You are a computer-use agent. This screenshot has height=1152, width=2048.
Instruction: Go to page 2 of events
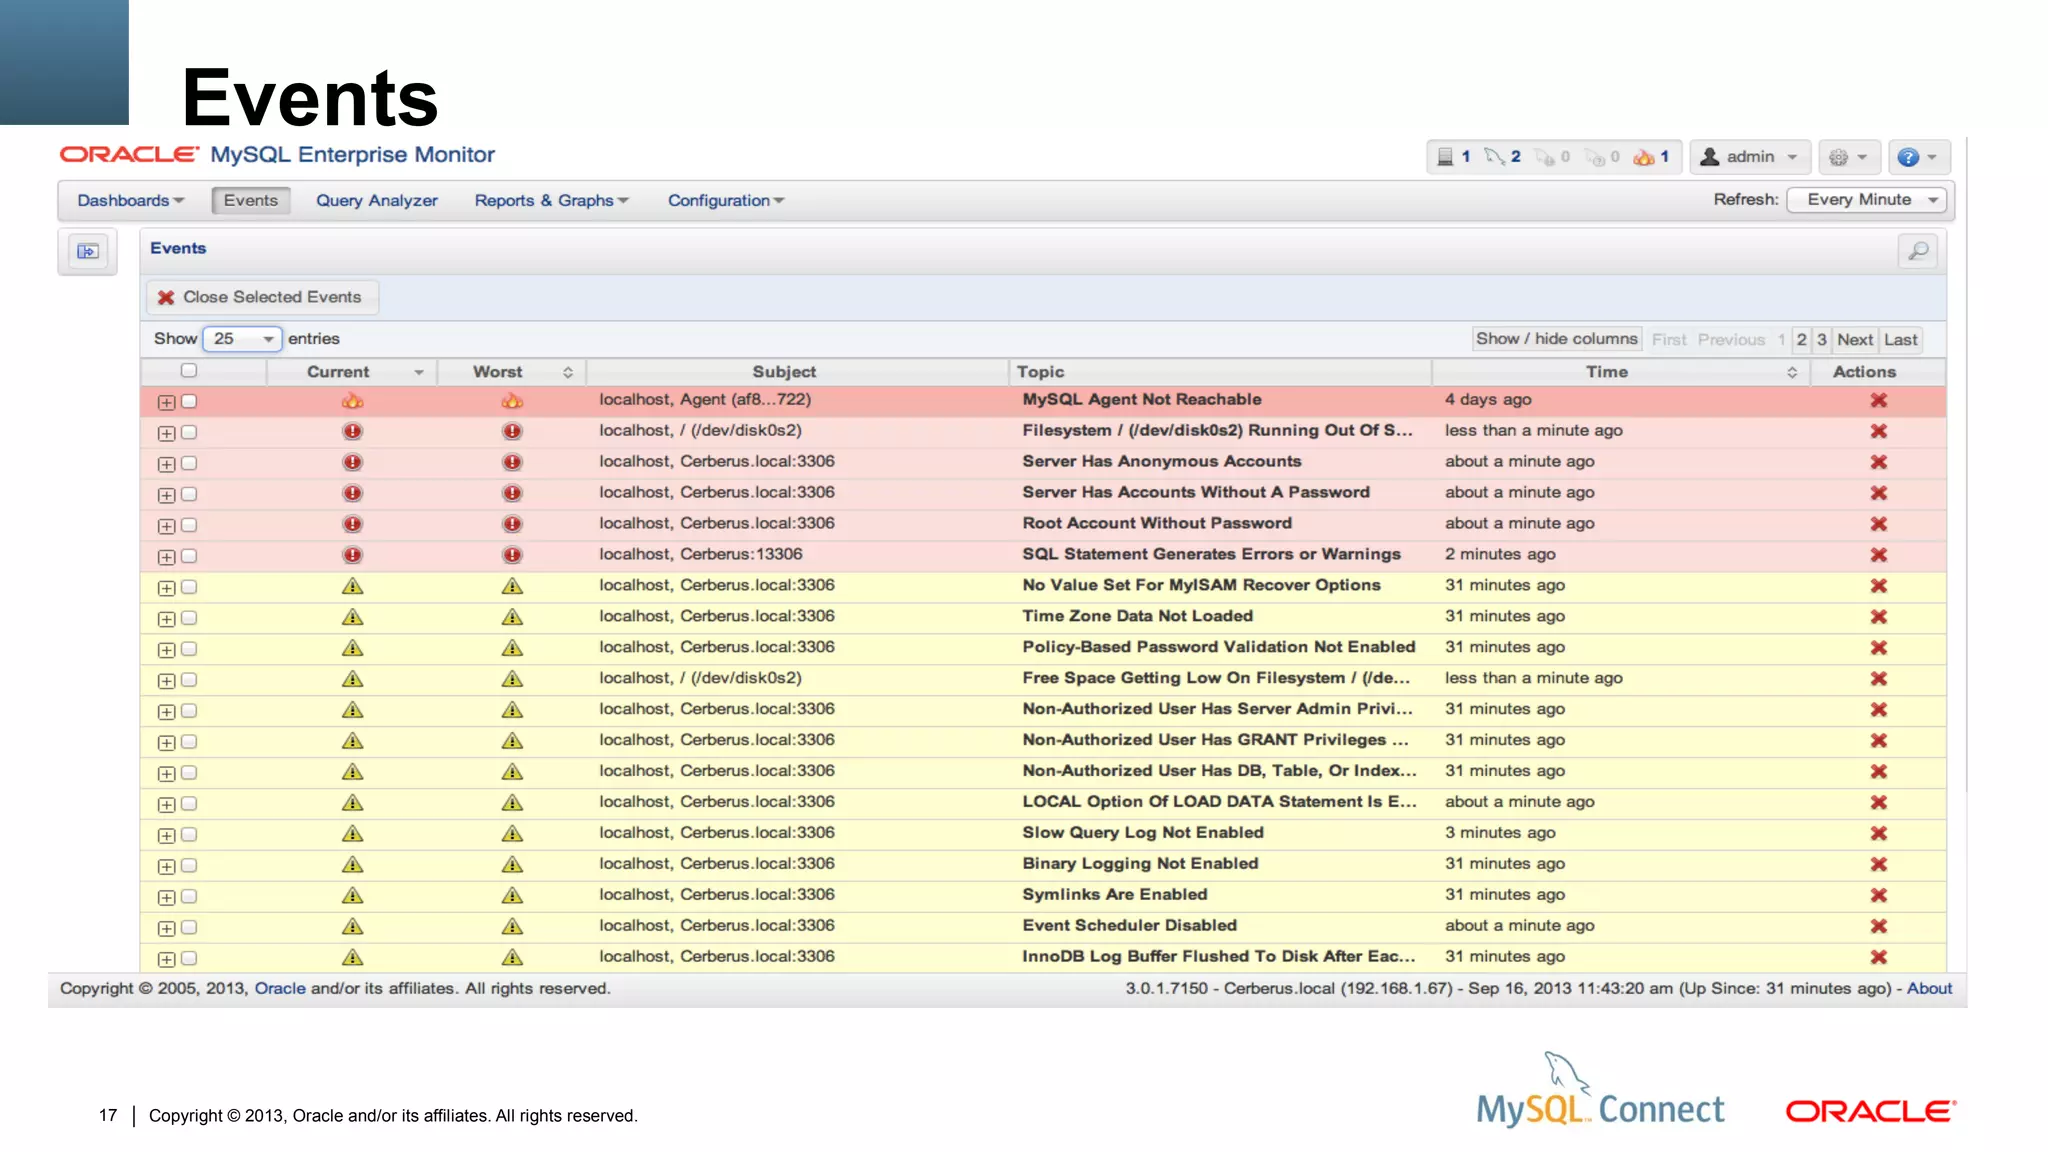tap(1801, 340)
